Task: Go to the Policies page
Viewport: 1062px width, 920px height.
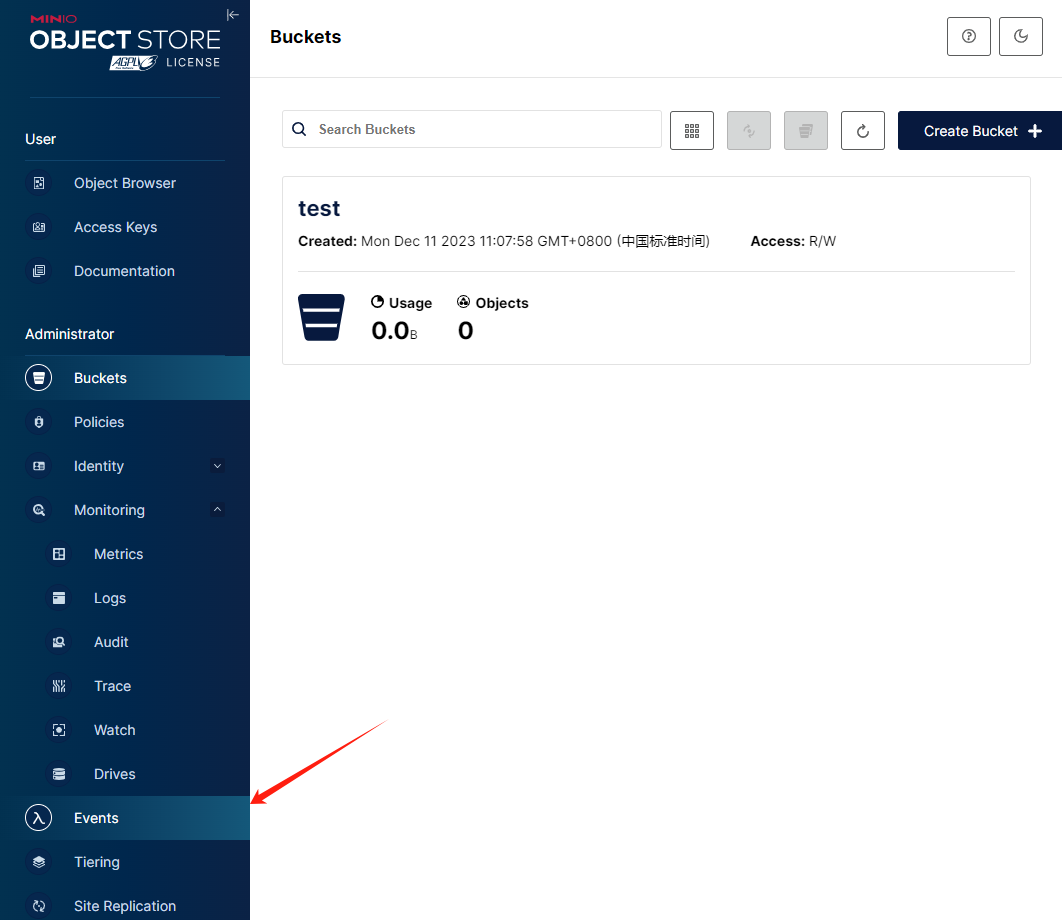Action: pyautogui.click(x=100, y=422)
